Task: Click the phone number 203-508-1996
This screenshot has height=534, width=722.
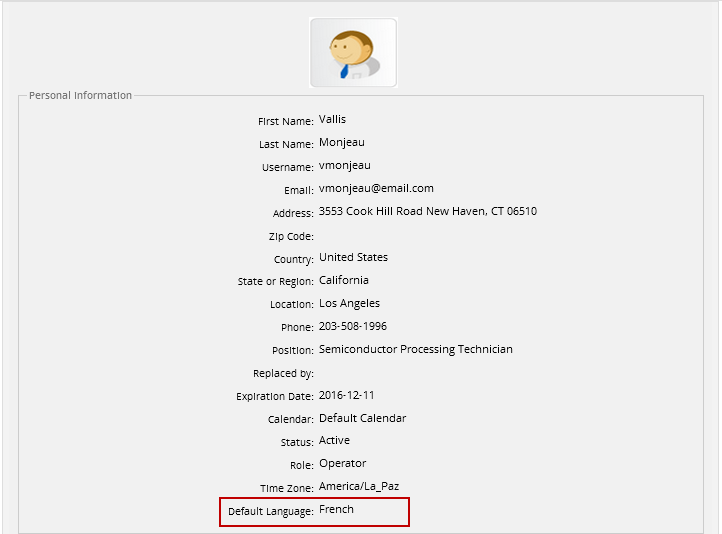Action: pos(353,327)
